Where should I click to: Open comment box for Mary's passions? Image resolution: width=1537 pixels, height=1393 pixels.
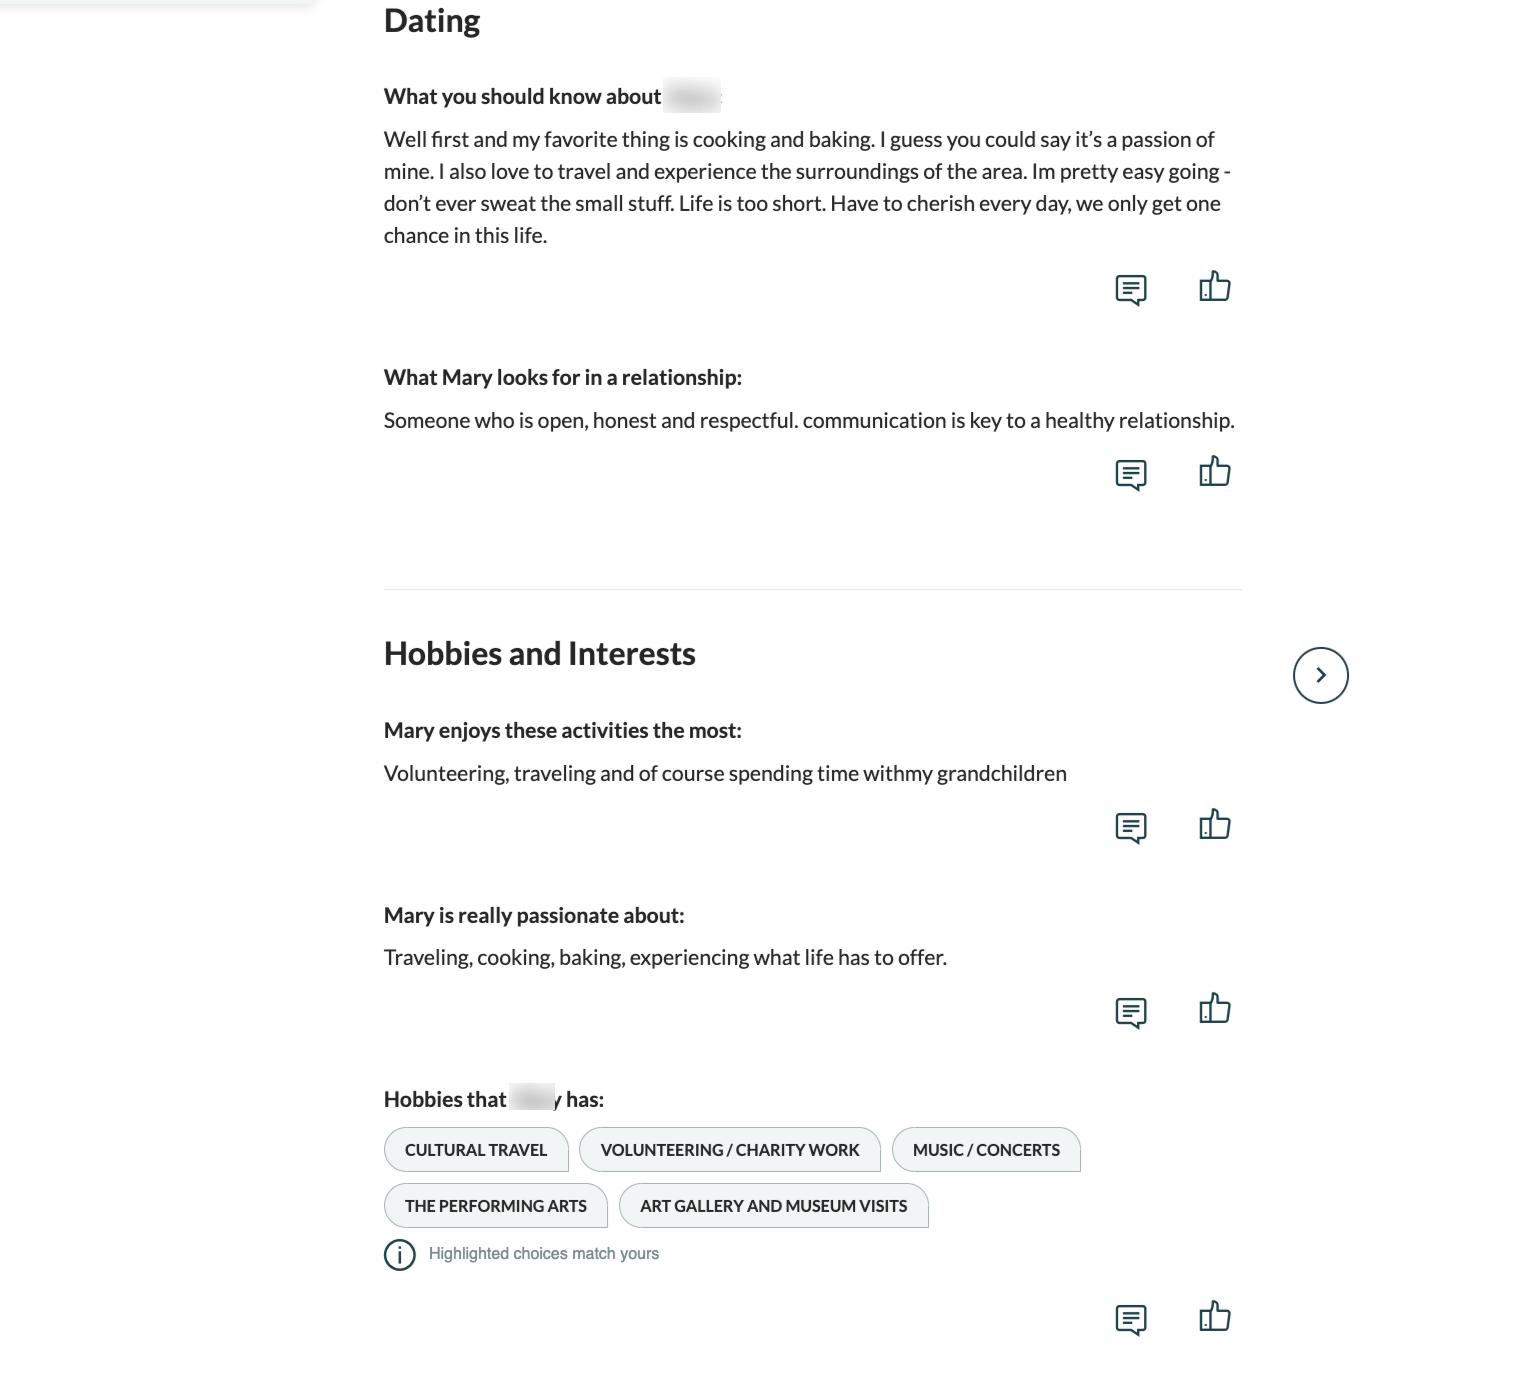pyautogui.click(x=1131, y=1011)
